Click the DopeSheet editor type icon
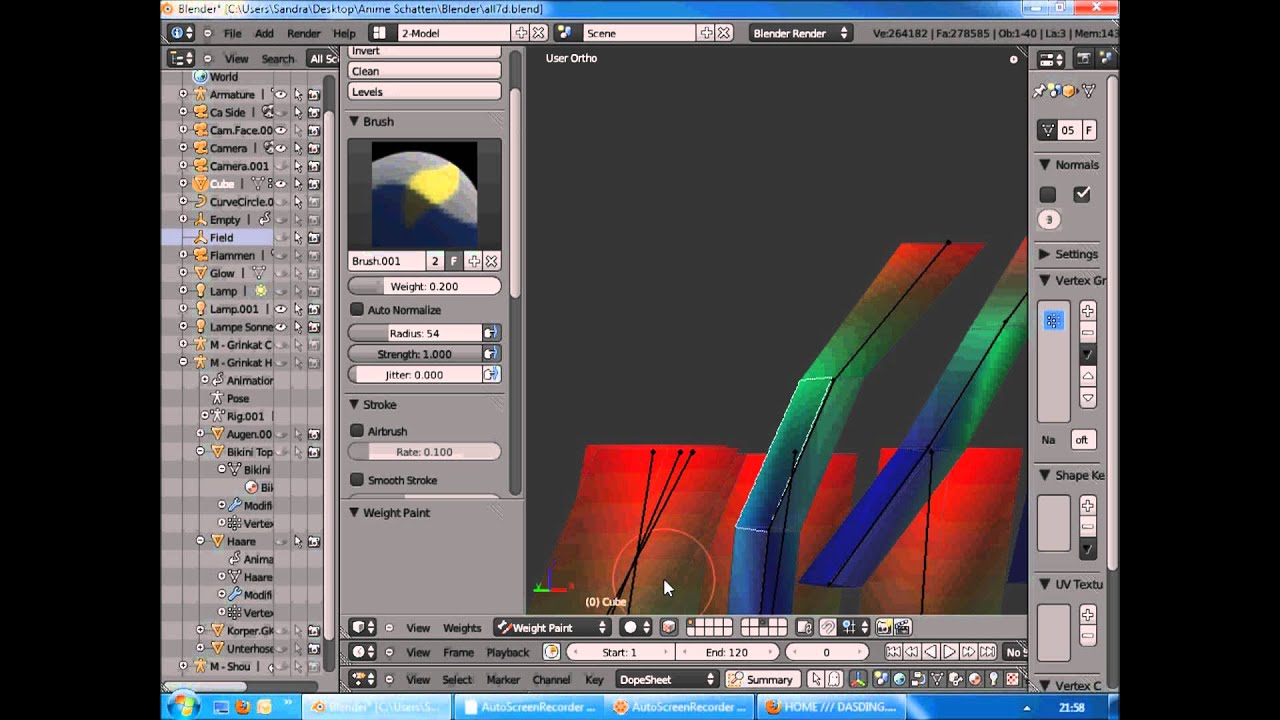 click(362, 679)
